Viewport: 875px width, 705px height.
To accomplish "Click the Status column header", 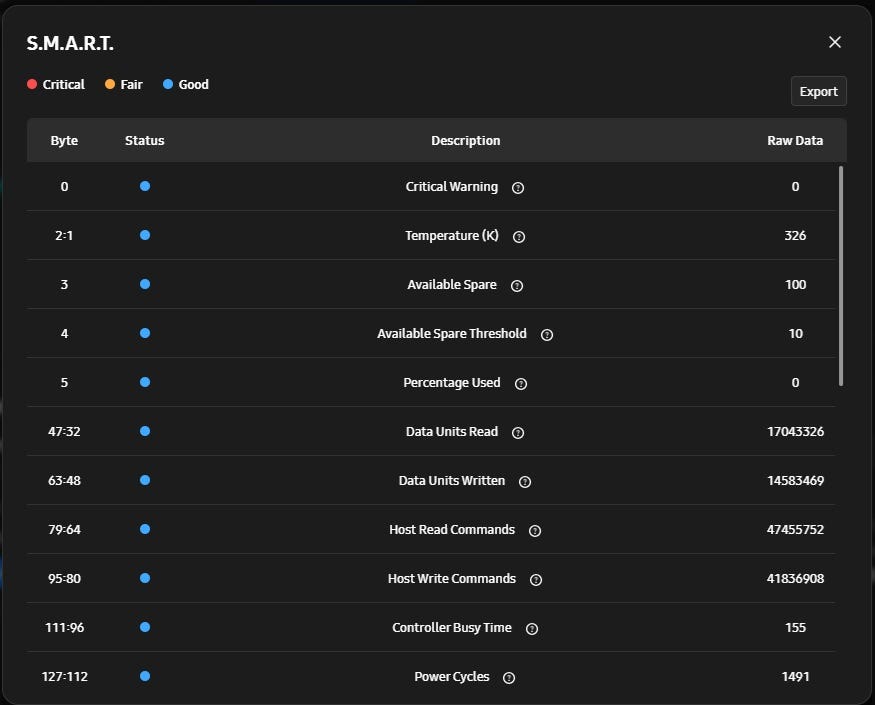I will 145,141.
